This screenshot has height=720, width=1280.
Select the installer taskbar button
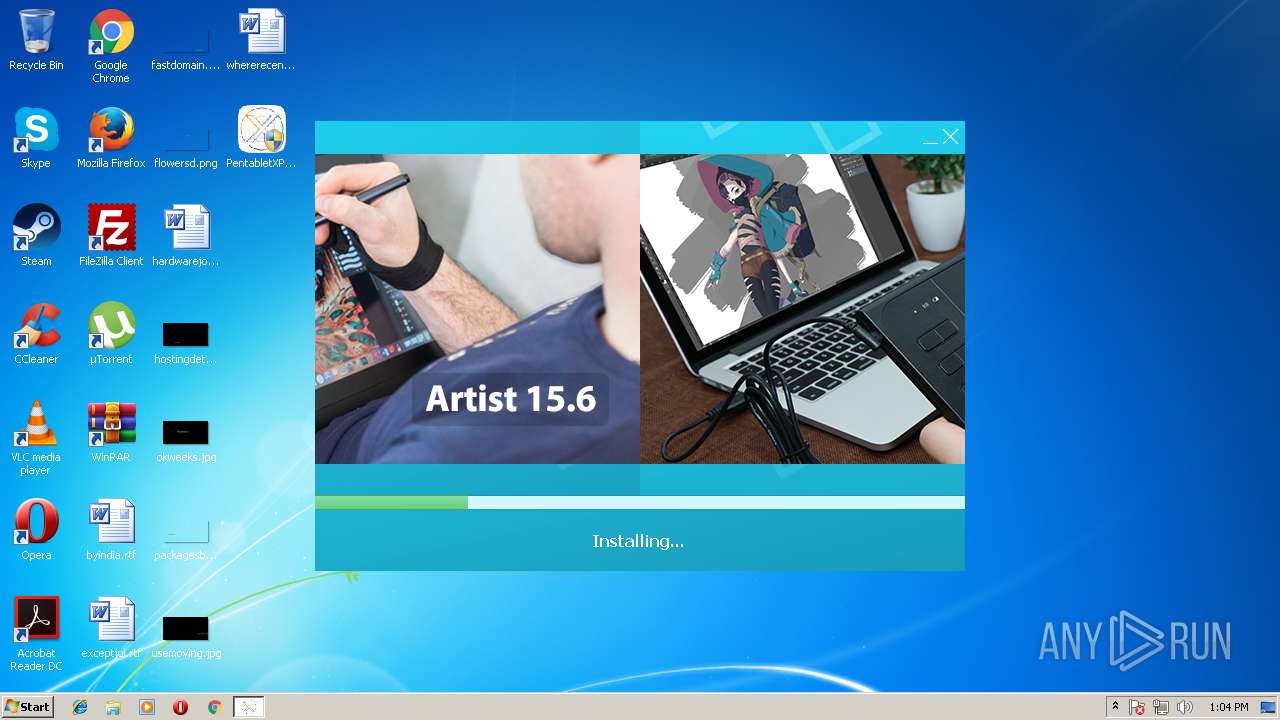tap(248, 707)
